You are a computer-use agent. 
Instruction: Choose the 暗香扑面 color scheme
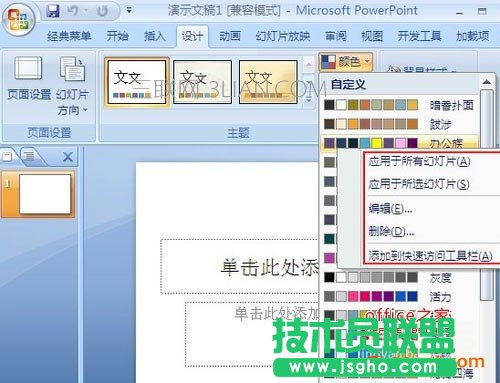pyautogui.click(x=399, y=105)
